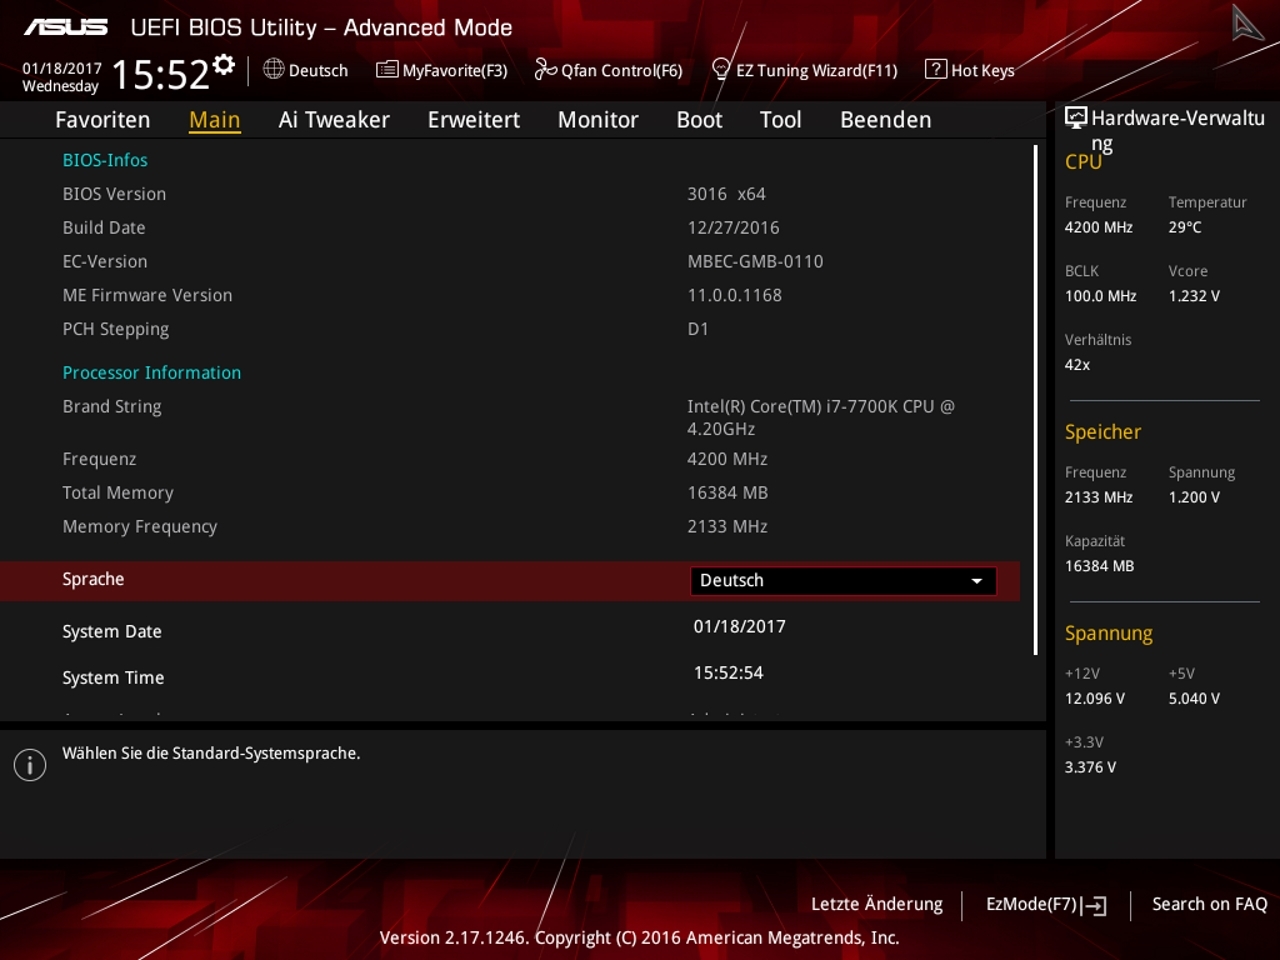Click the MyFavorite list icon
The width and height of the screenshot is (1280, 960).
(387, 69)
